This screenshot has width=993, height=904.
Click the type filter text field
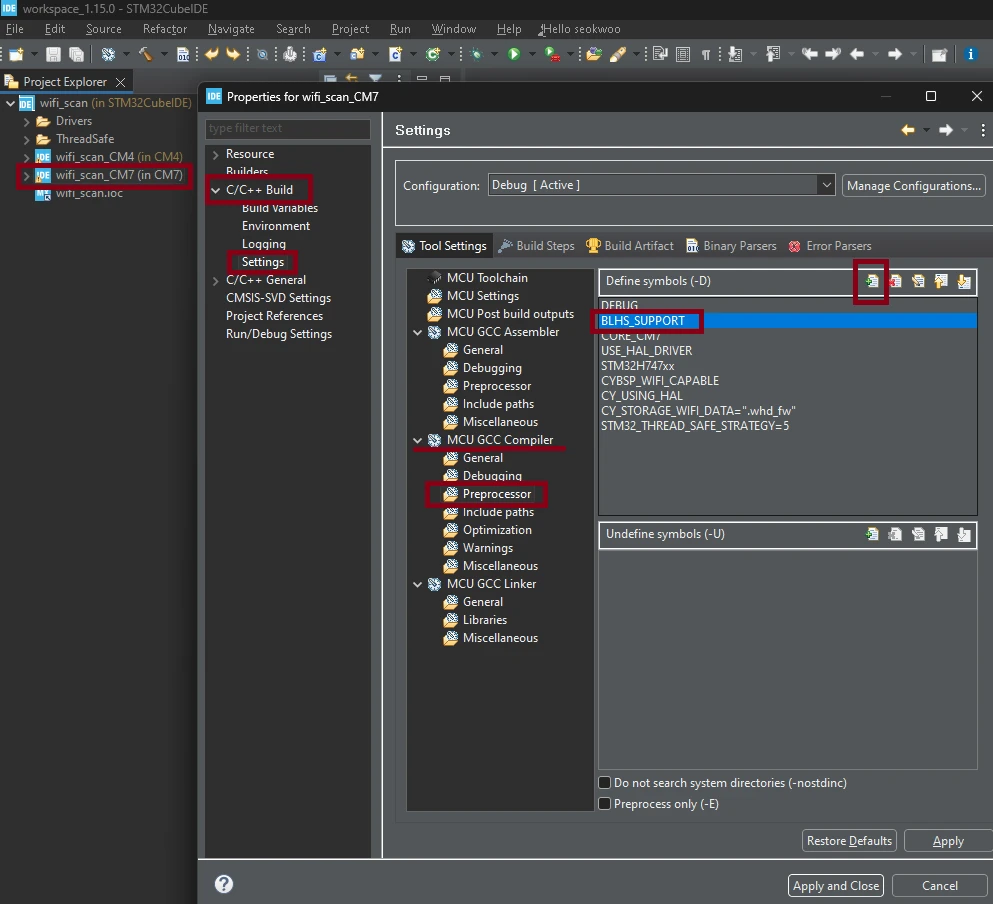coord(287,128)
